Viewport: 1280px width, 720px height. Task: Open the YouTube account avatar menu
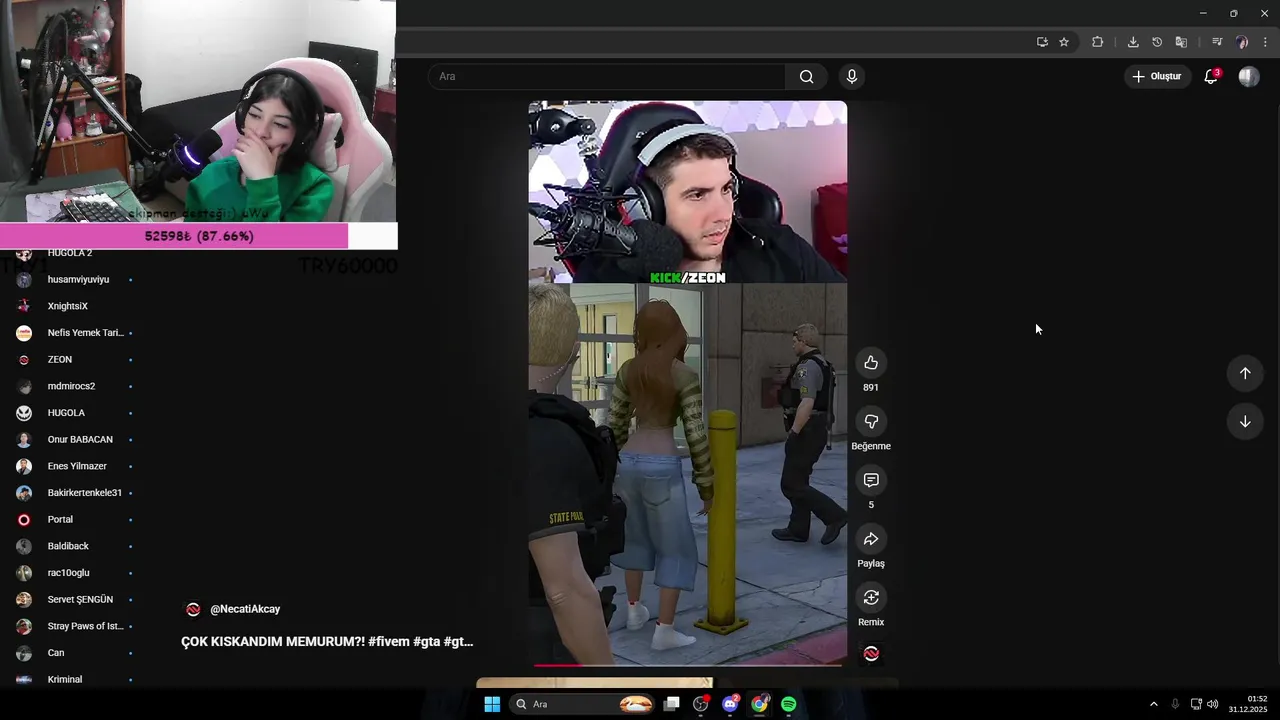click(x=1249, y=77)
